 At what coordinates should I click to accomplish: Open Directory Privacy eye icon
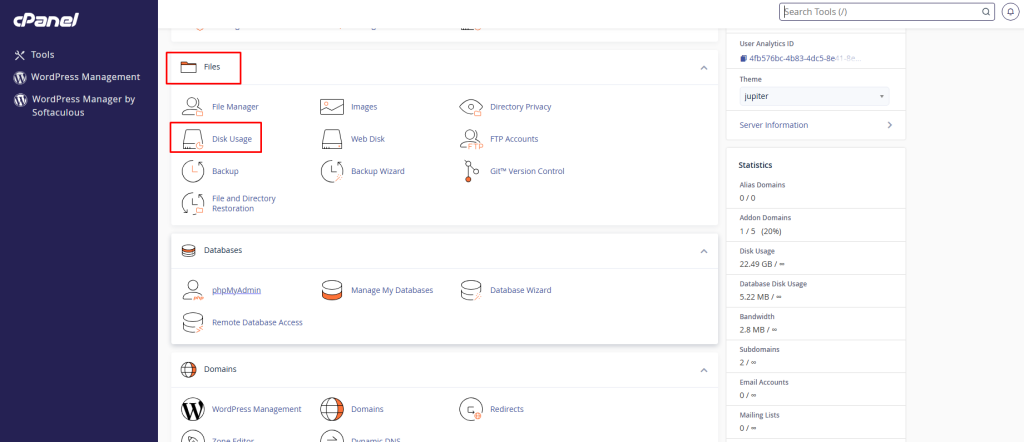(471, 107)
